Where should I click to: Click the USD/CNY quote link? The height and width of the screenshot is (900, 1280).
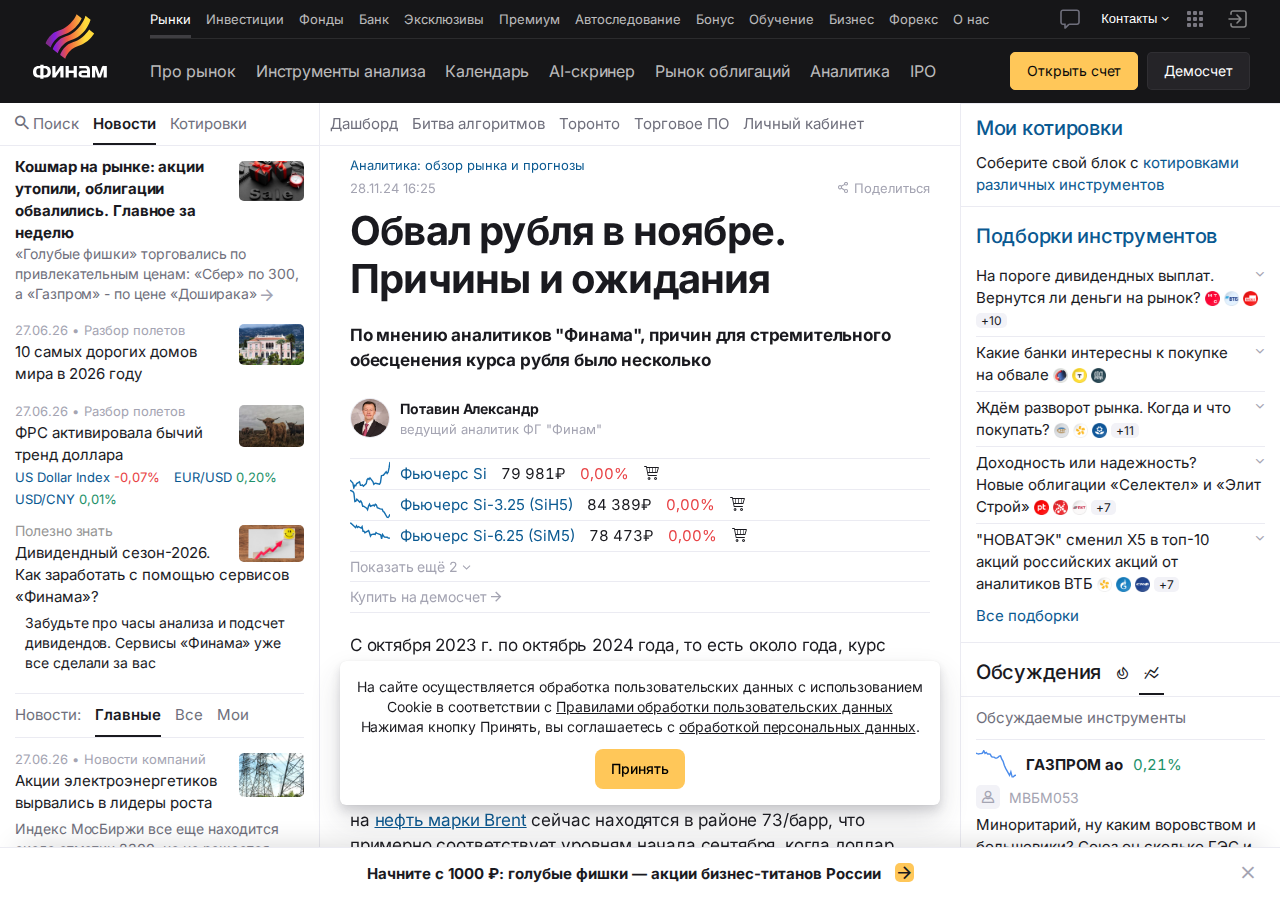[x=66, y=499]
